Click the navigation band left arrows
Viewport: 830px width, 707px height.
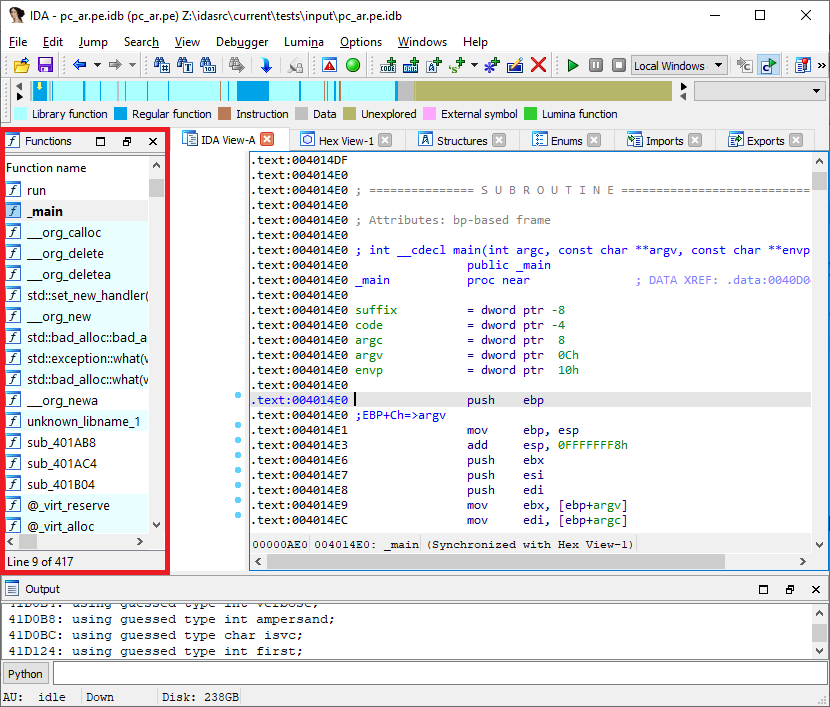pyautogui.click(x=20, y=91)
